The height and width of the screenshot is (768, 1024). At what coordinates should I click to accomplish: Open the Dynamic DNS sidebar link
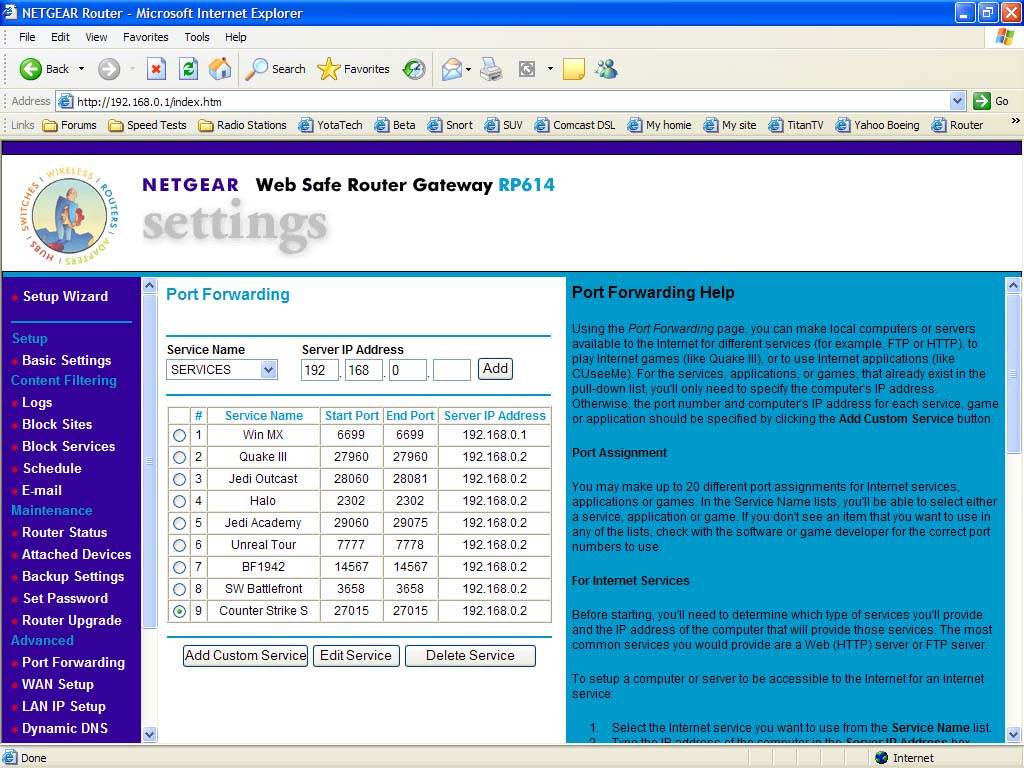coord(65,728)
